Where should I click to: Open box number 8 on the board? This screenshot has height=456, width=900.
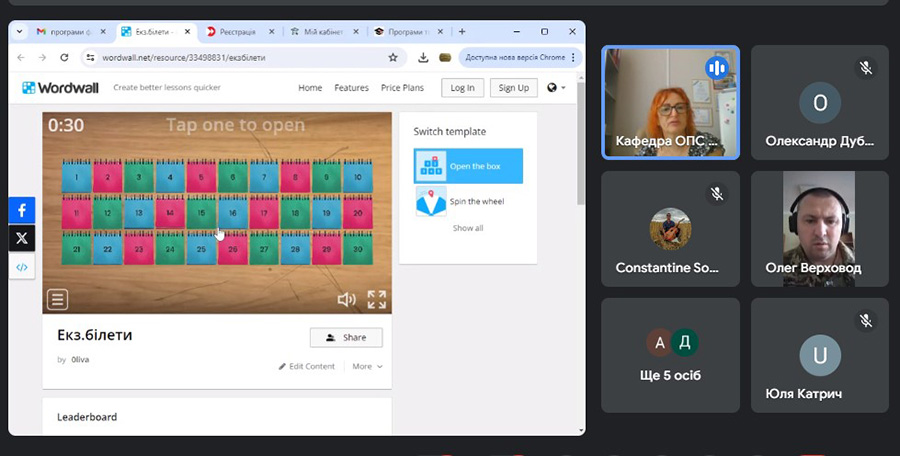295,177
